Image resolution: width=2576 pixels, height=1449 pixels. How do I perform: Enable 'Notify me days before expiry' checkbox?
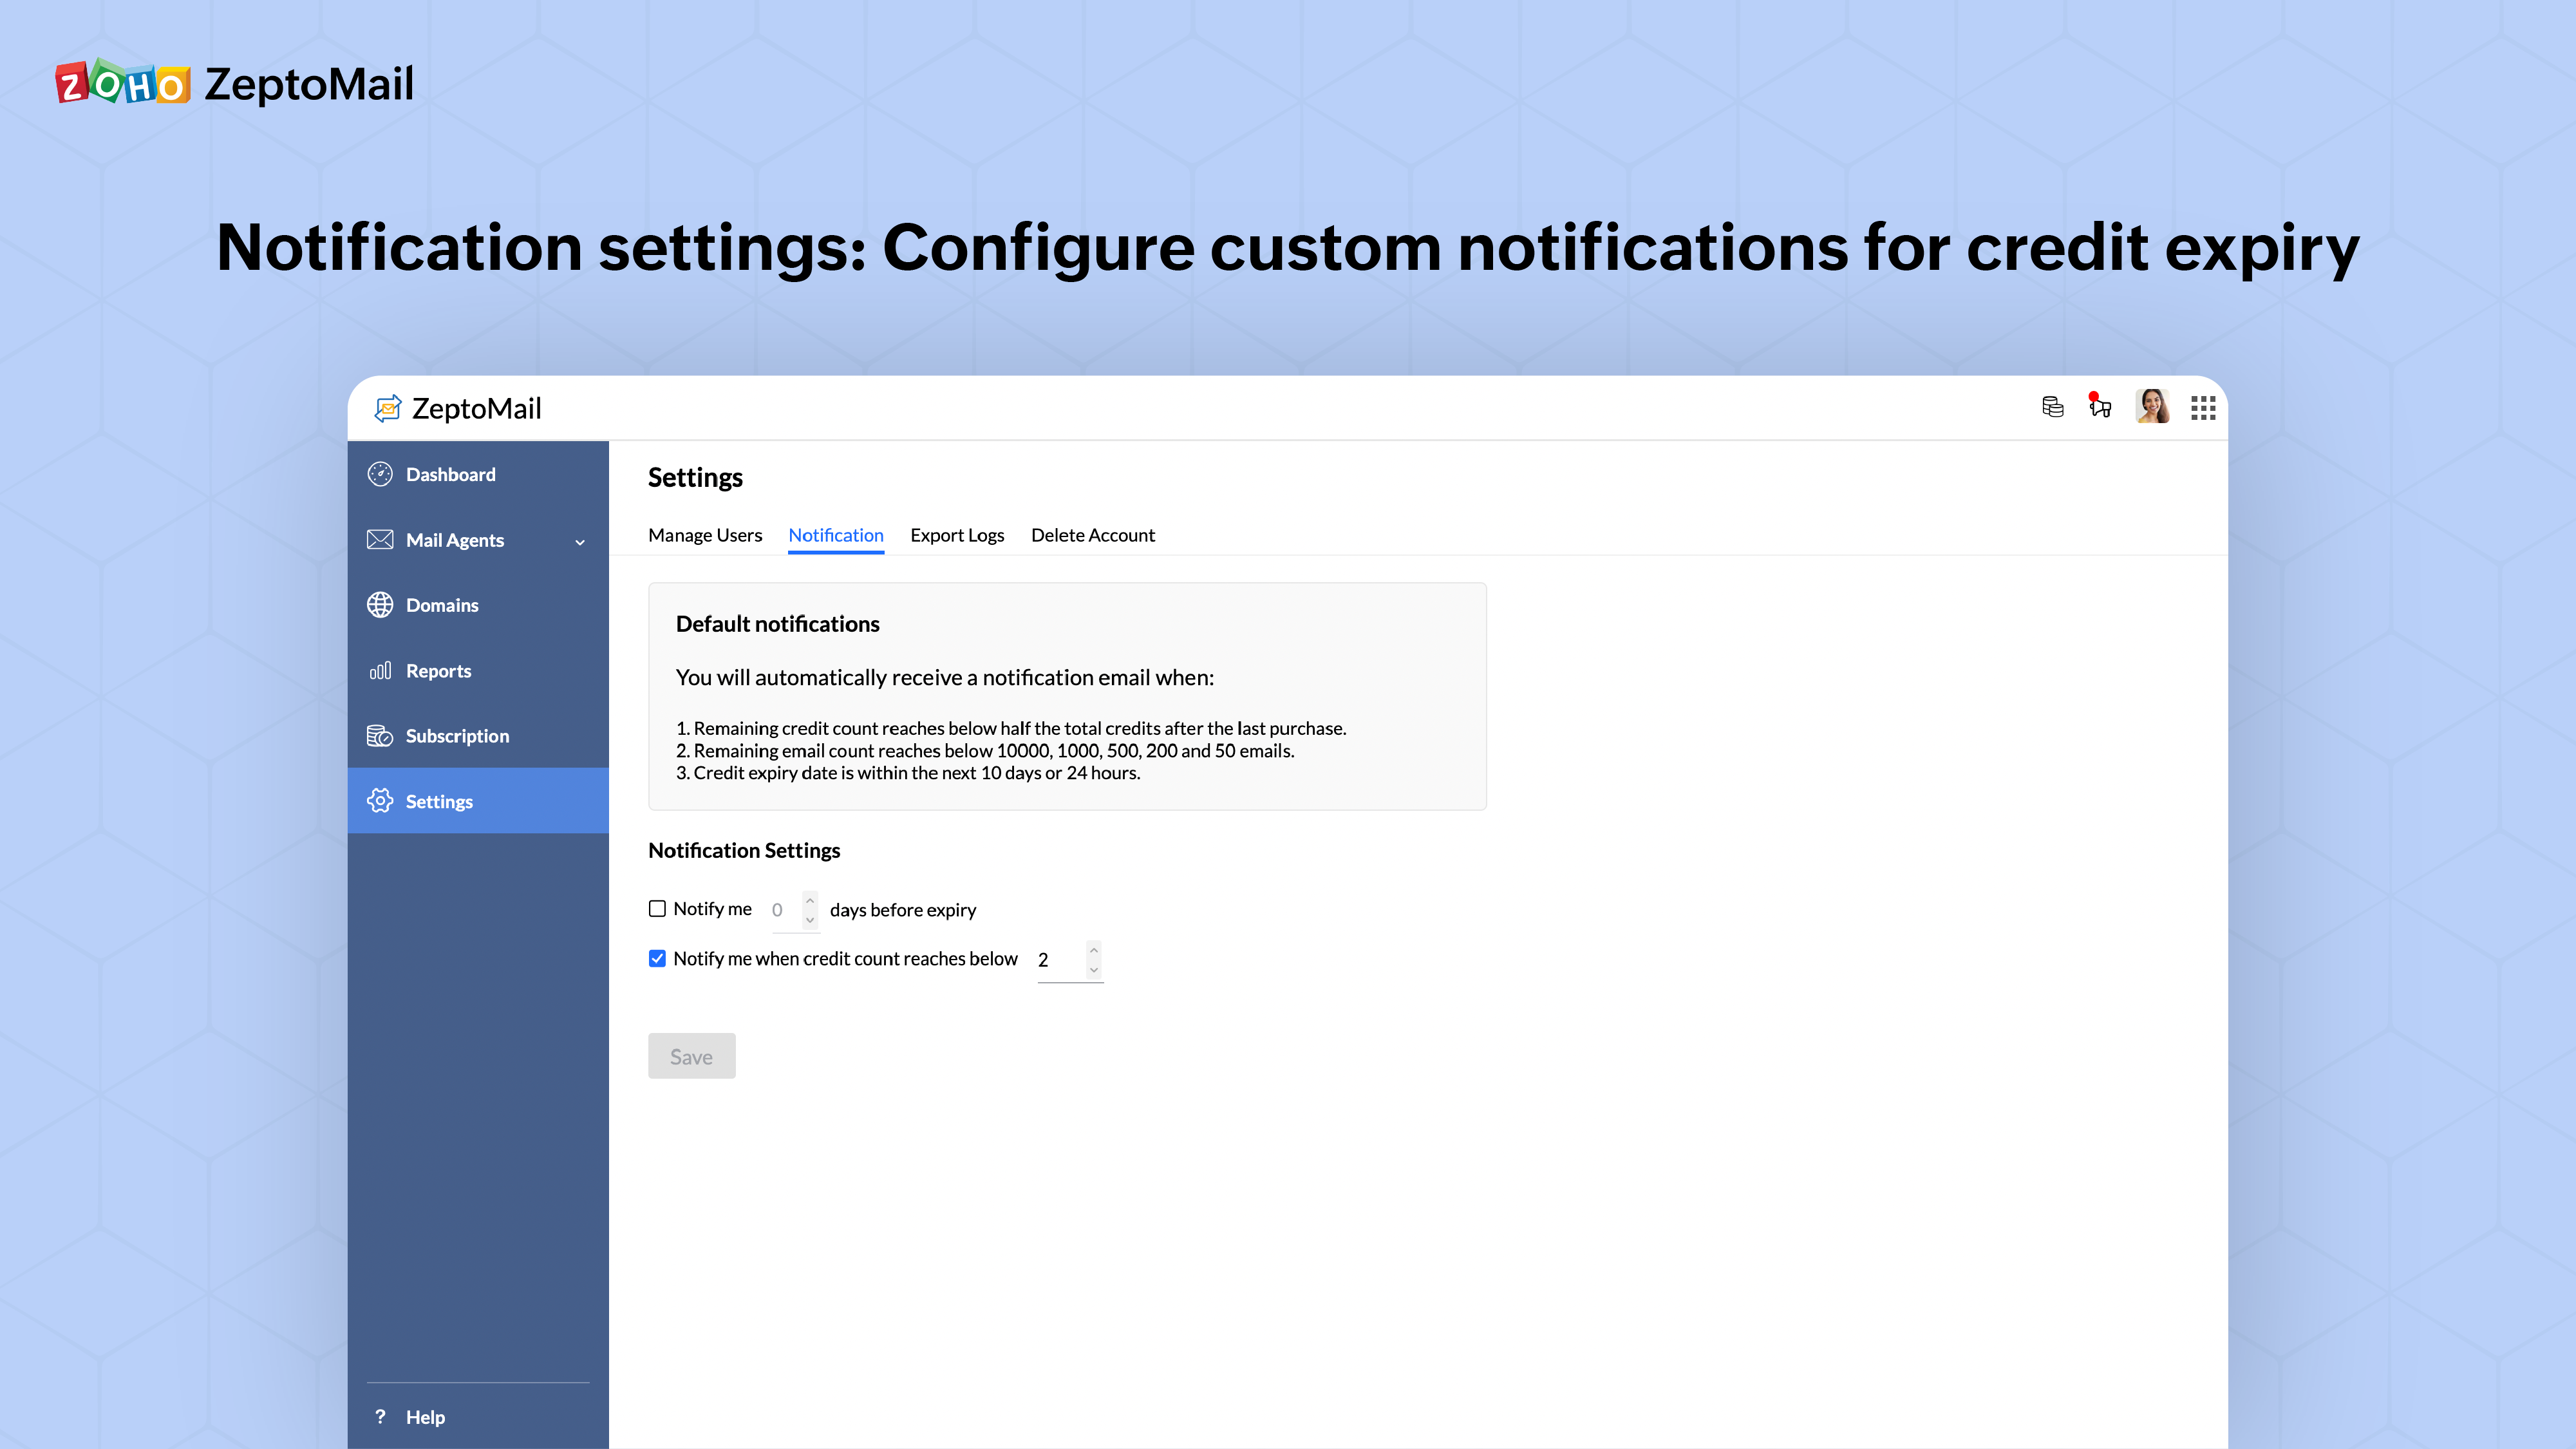[657, 909]
